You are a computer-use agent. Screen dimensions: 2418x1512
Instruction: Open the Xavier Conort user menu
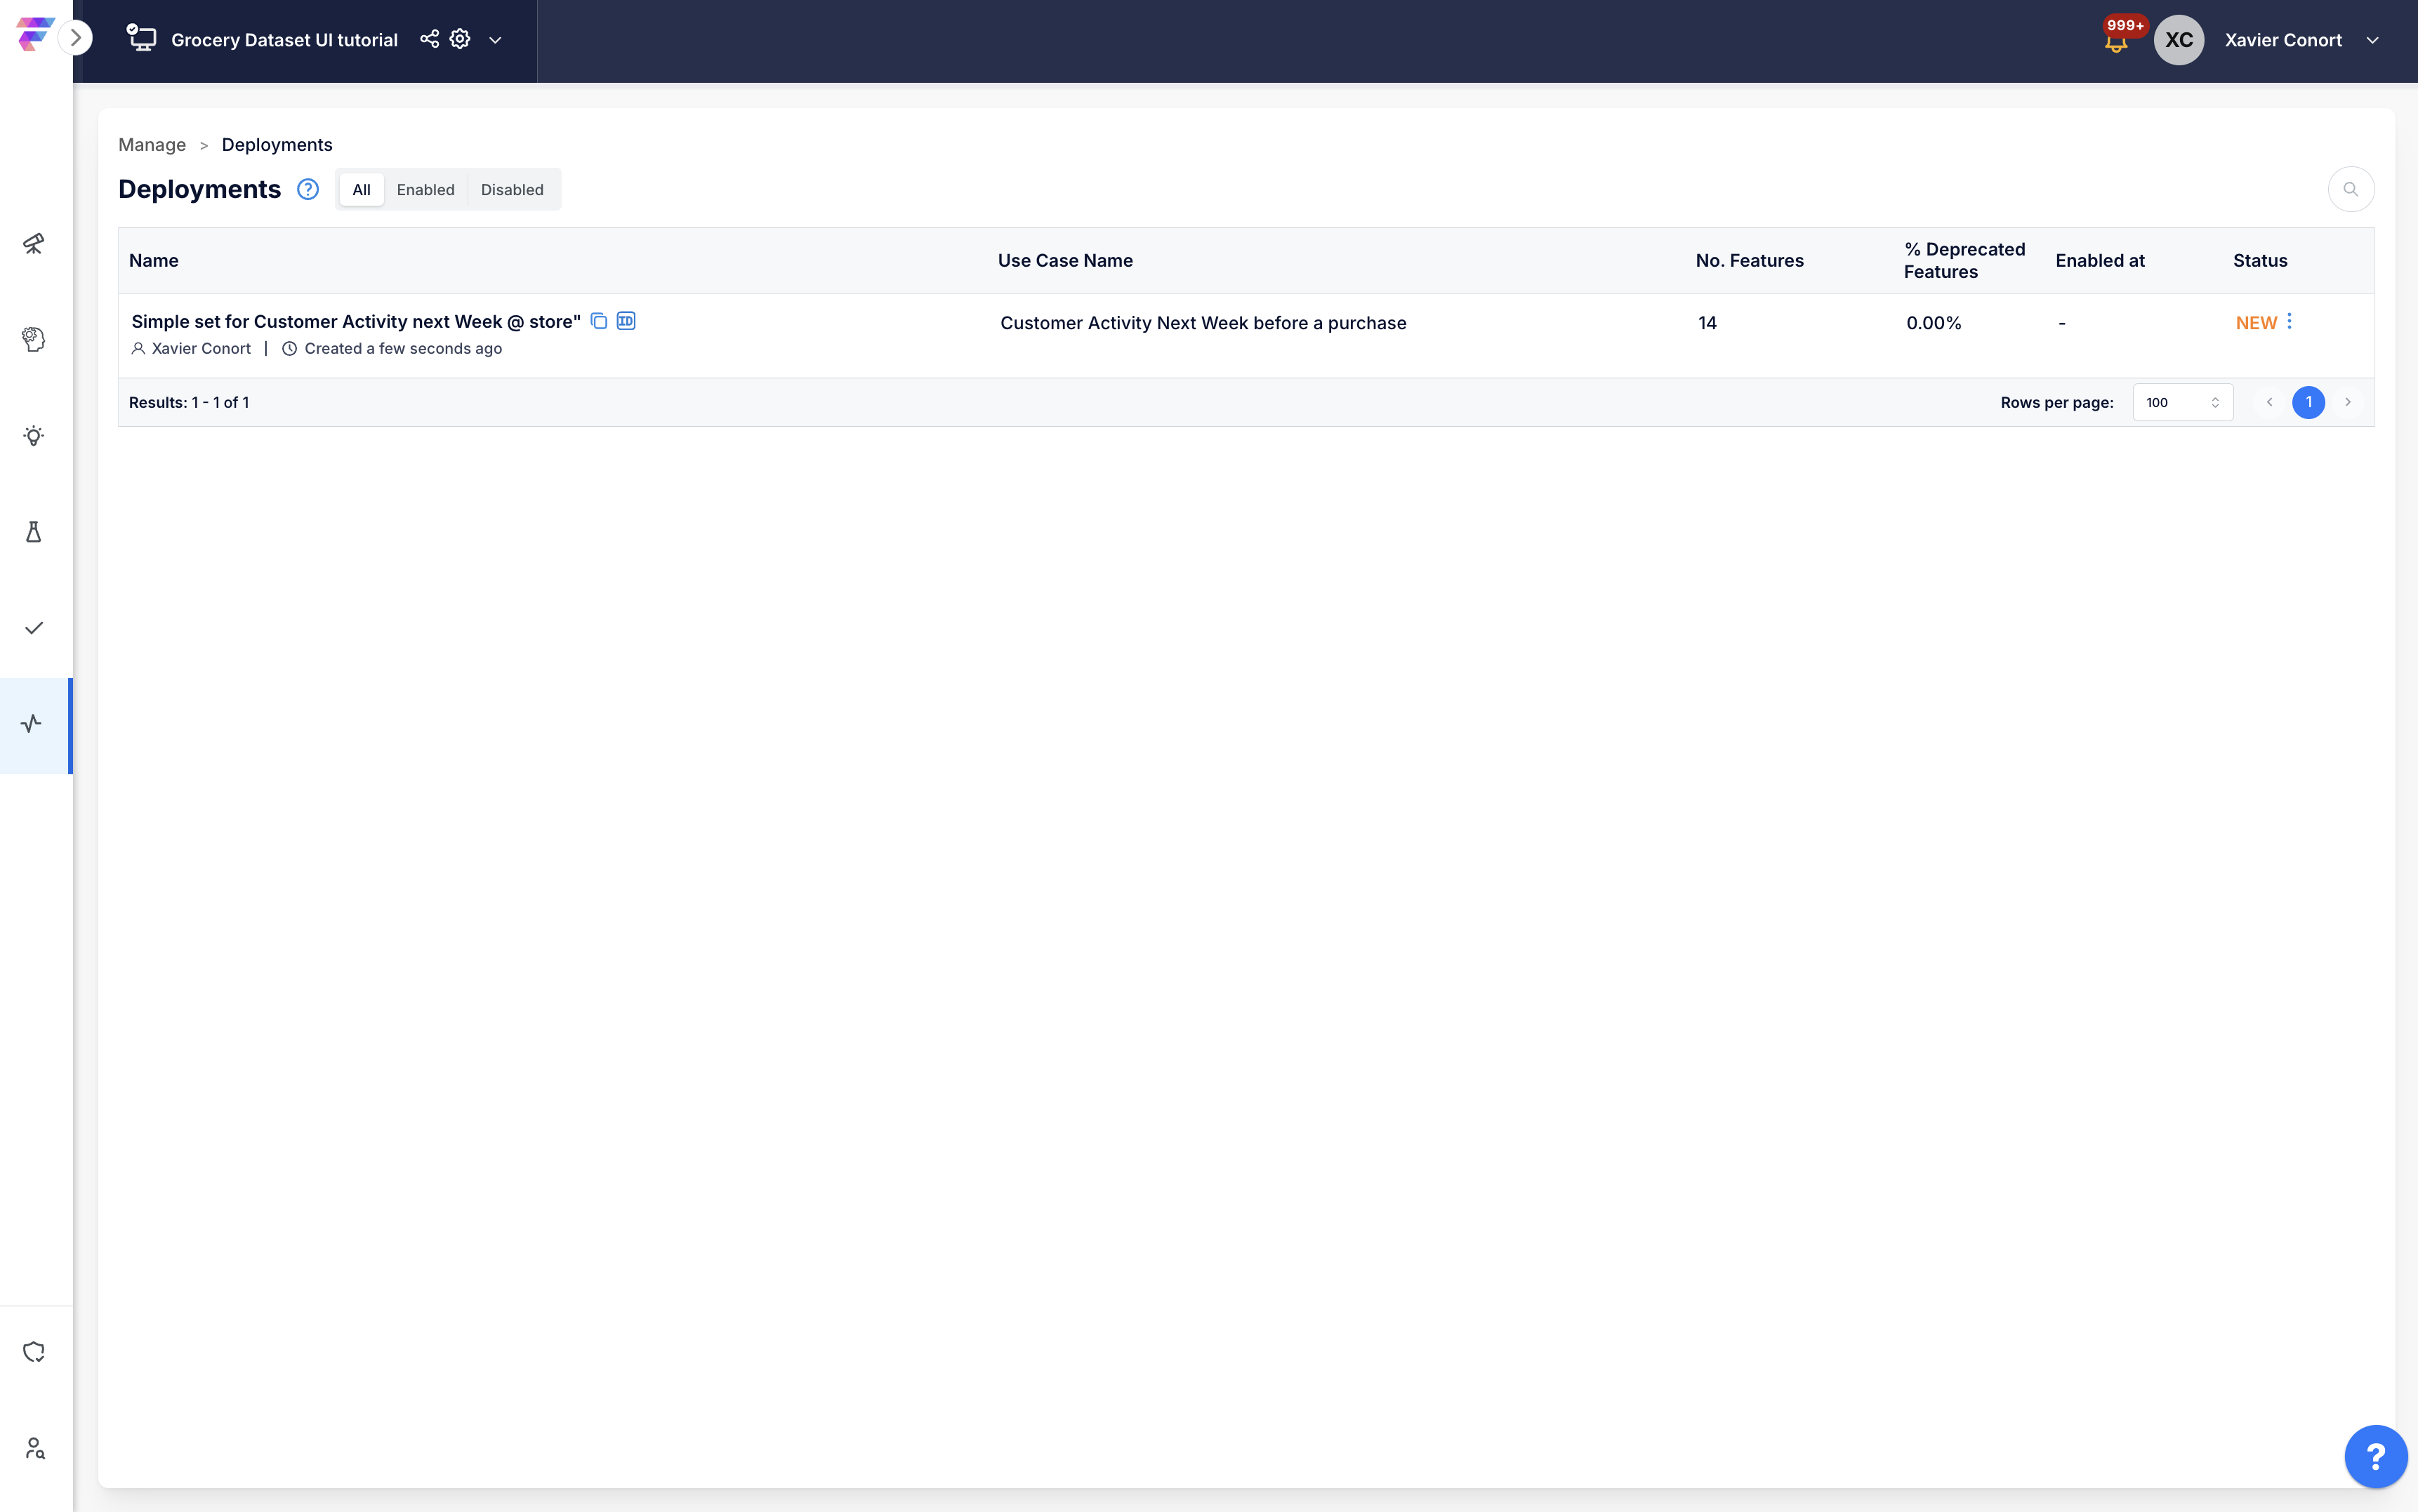point(2372,40)
